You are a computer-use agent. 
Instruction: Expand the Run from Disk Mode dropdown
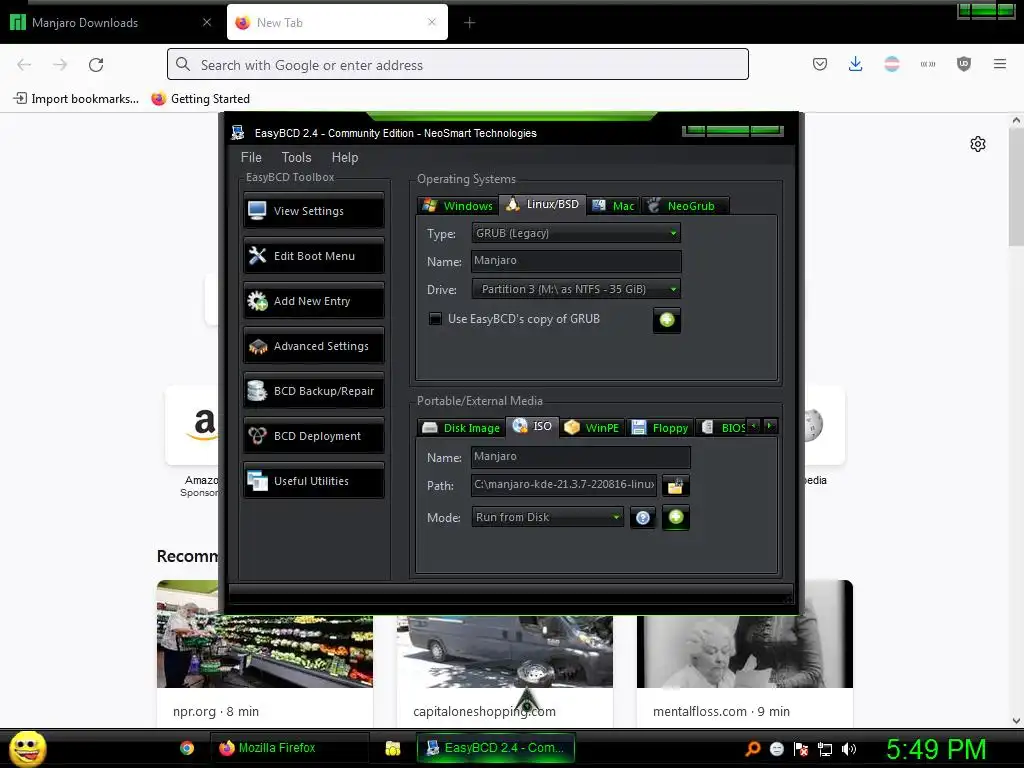click(x=547, y=517)
